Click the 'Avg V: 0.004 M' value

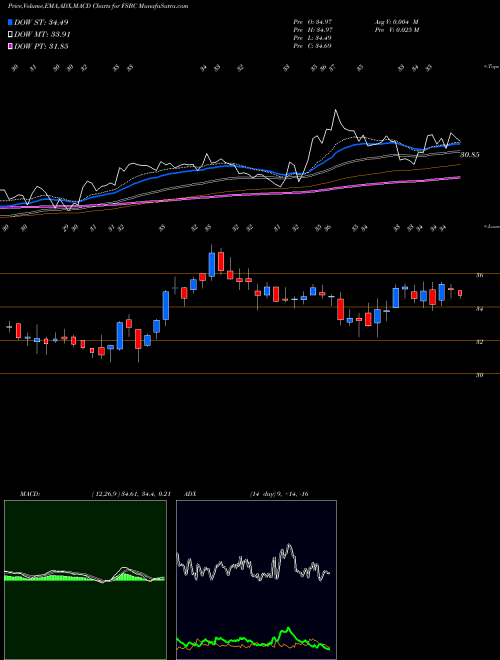pos(396,22)
